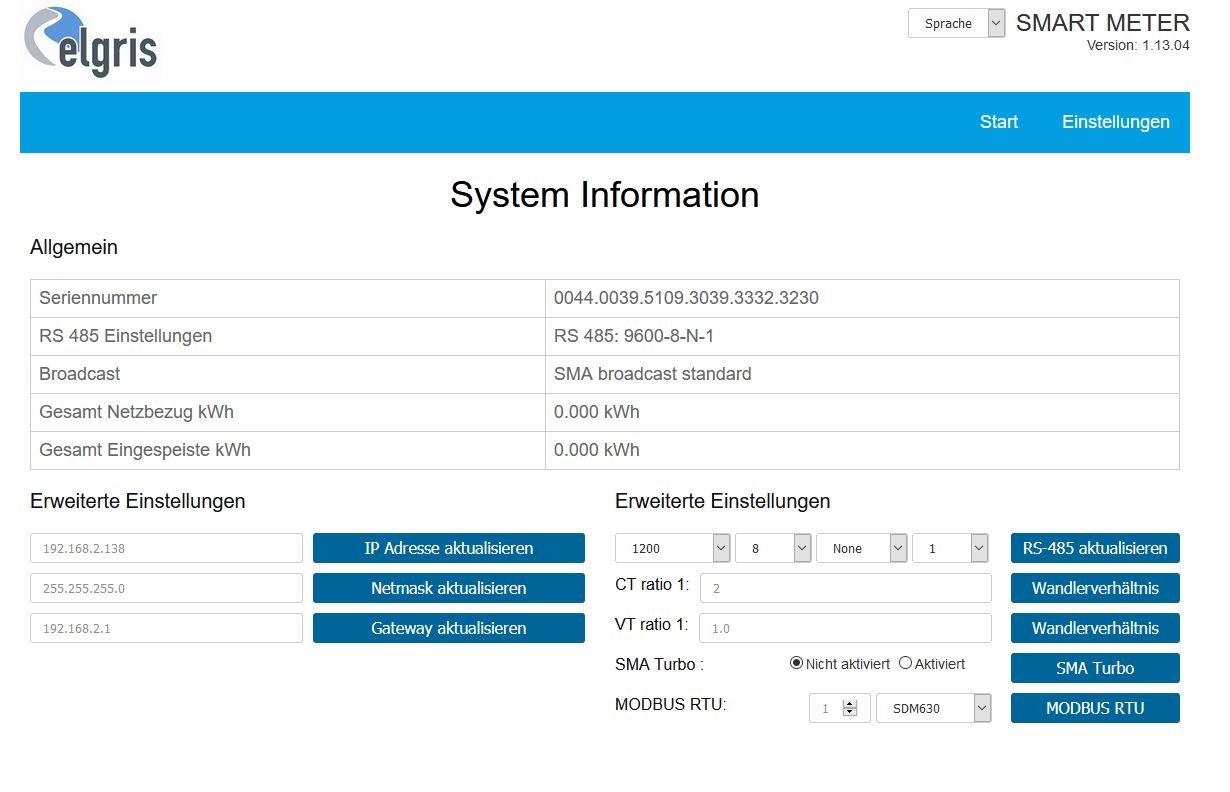This screenshot has height=792, width=1230.
Task: Open the data bits dropdown showing 8
Action: [773, 548]
